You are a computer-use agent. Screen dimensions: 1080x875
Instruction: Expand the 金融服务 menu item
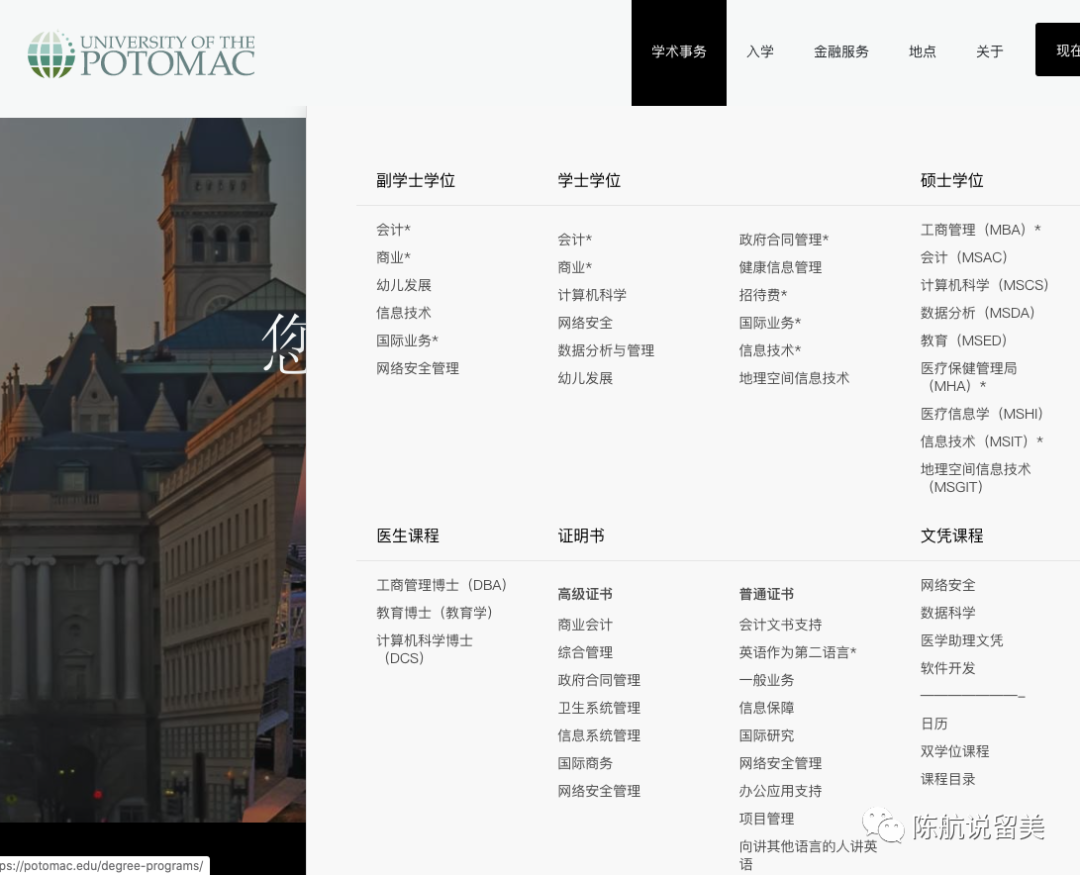coord(841,52)
